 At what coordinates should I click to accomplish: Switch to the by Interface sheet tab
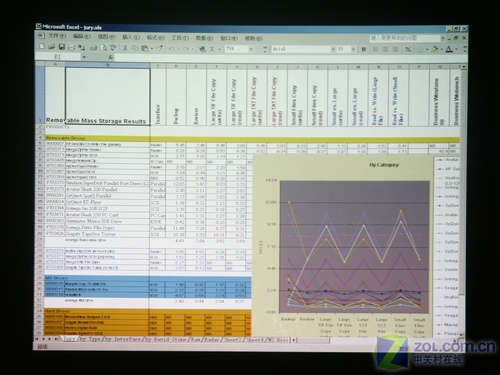122,339
